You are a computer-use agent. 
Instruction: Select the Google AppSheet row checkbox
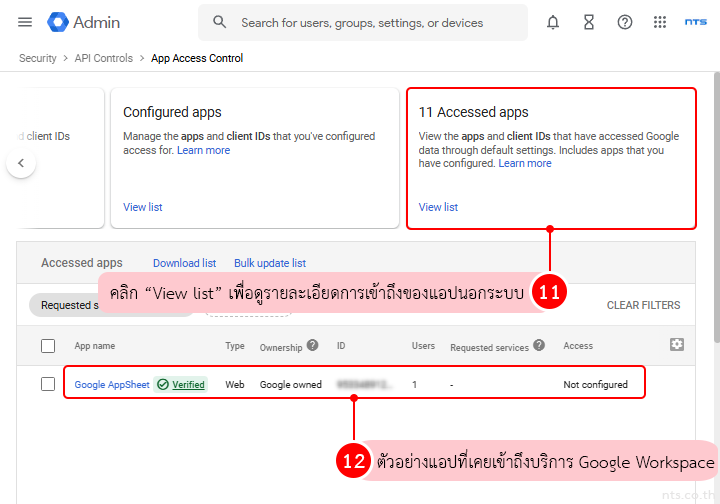click(x=48, y=384)
